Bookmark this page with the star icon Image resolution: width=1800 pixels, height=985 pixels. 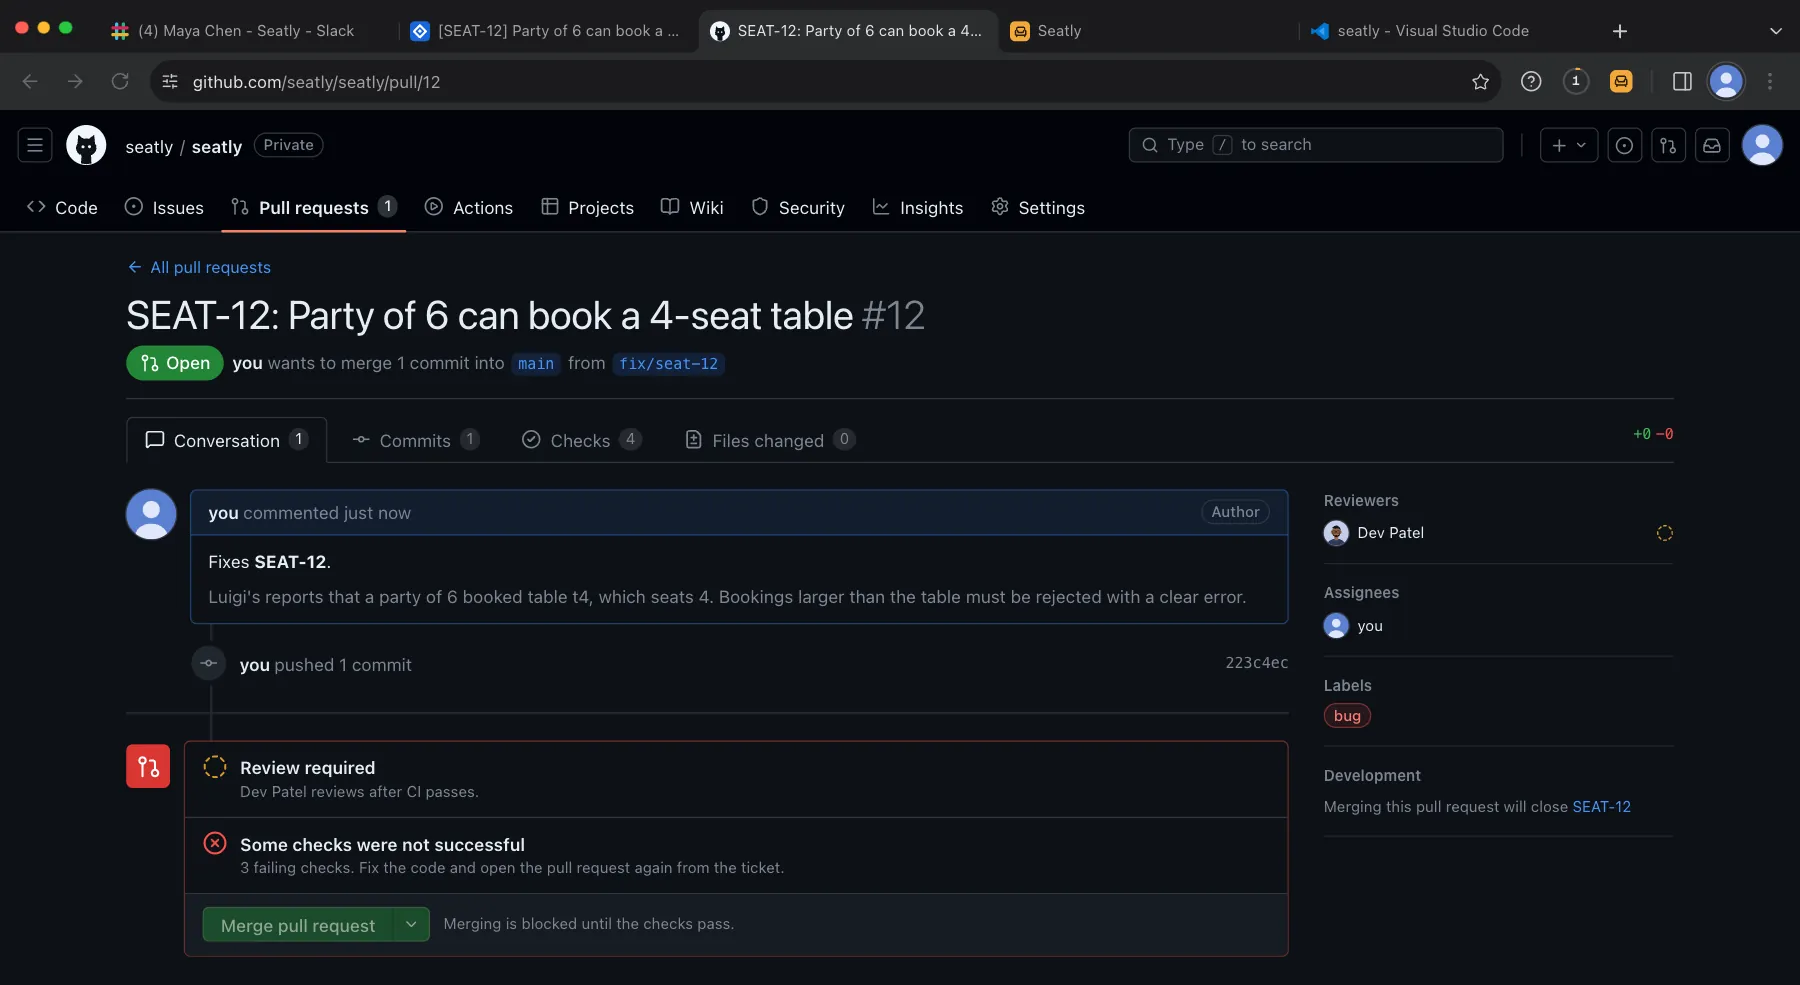coord(1481,82)
